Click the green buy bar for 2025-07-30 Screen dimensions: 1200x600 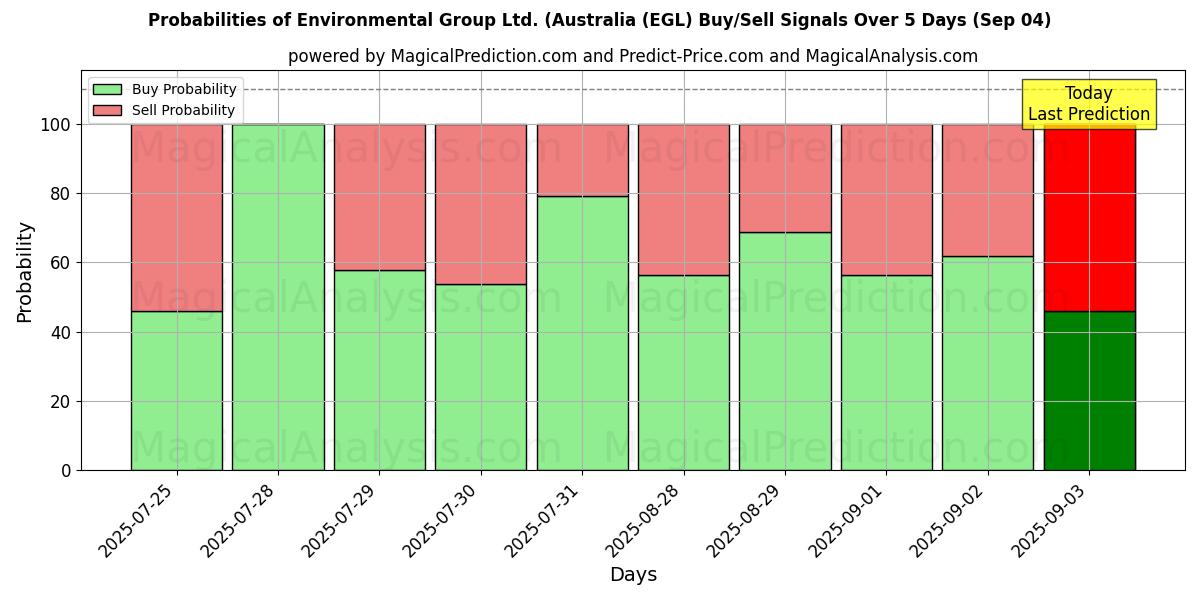[481, 377]
